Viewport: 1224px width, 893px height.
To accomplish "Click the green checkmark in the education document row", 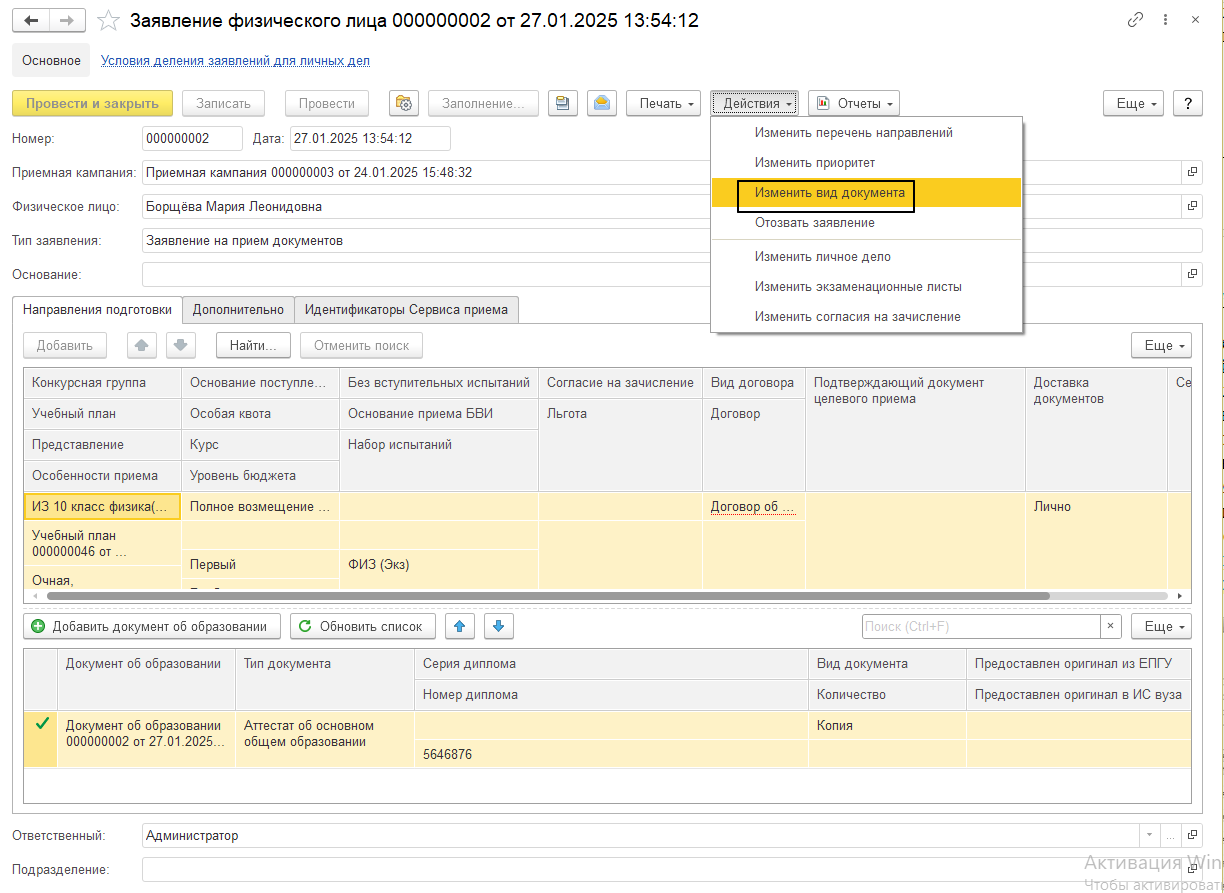I will pos(41,724).
